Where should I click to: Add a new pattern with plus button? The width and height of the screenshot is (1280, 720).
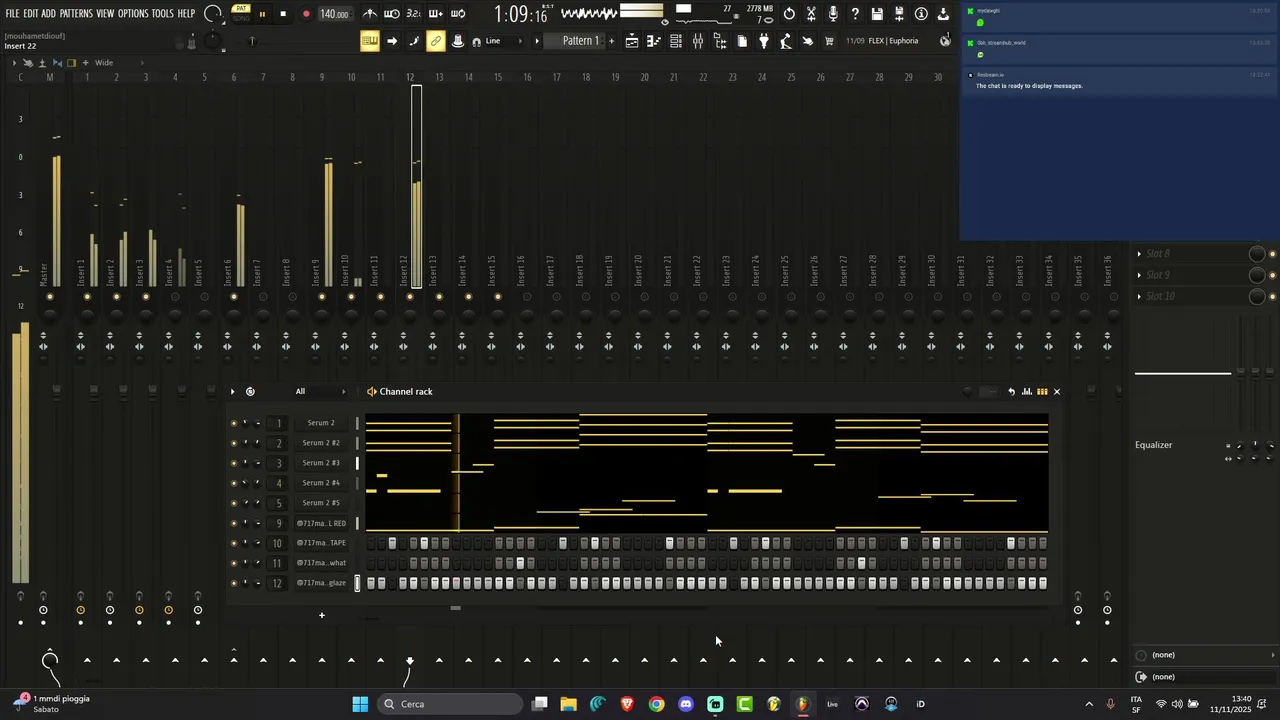point(611,41)
